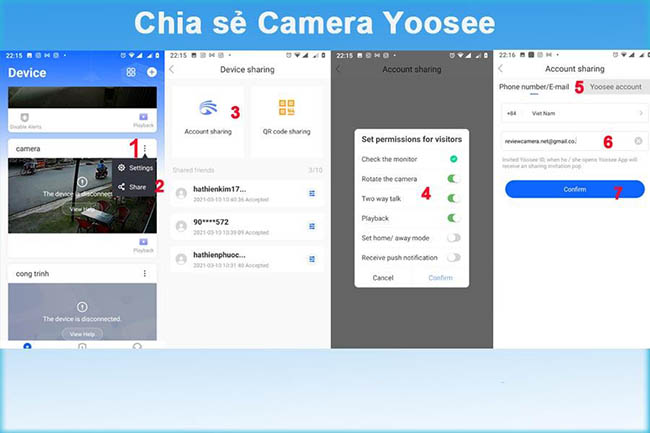The width and height of the screenshot is (650, 433).
Task: Toggle Two way talk permission
Action: [454, 198]
